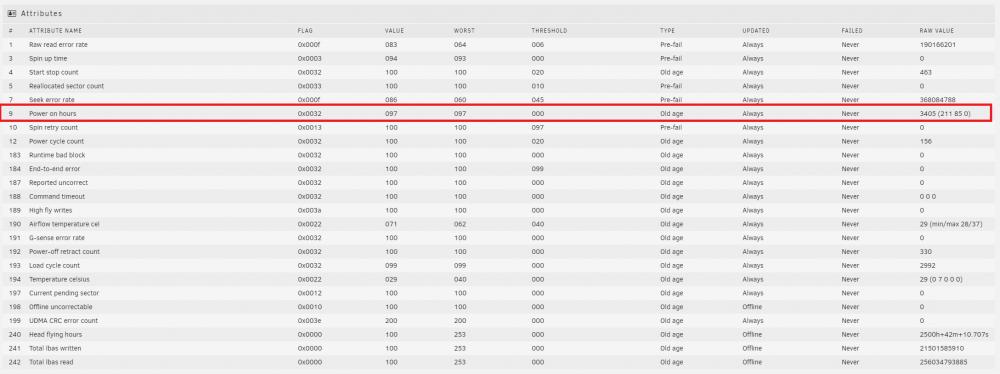
Task: Click Offline in Offline uncorrectable row
Action: coord(752,306)
